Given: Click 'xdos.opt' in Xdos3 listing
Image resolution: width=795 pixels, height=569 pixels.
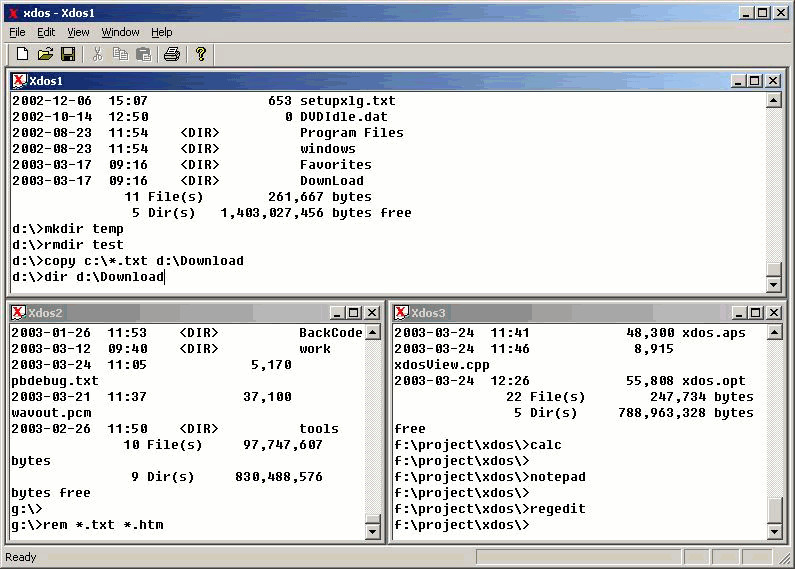Looking at the screenshot, I should tap(713, 381).
